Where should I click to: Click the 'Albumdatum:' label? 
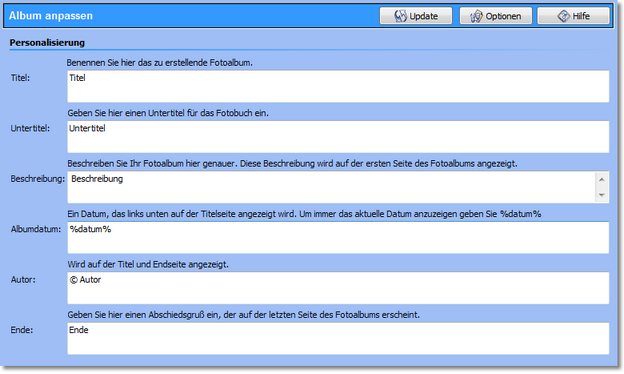(36, 229)
